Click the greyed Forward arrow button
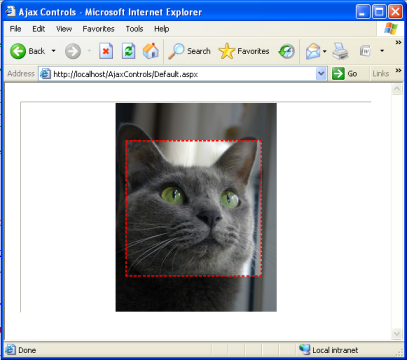The width and height of the screenshot is (407, 360). point(73,51)
